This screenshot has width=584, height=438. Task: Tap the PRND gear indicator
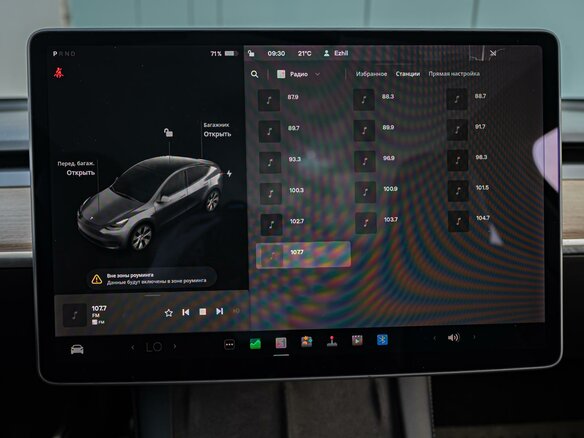coord(64,54)
